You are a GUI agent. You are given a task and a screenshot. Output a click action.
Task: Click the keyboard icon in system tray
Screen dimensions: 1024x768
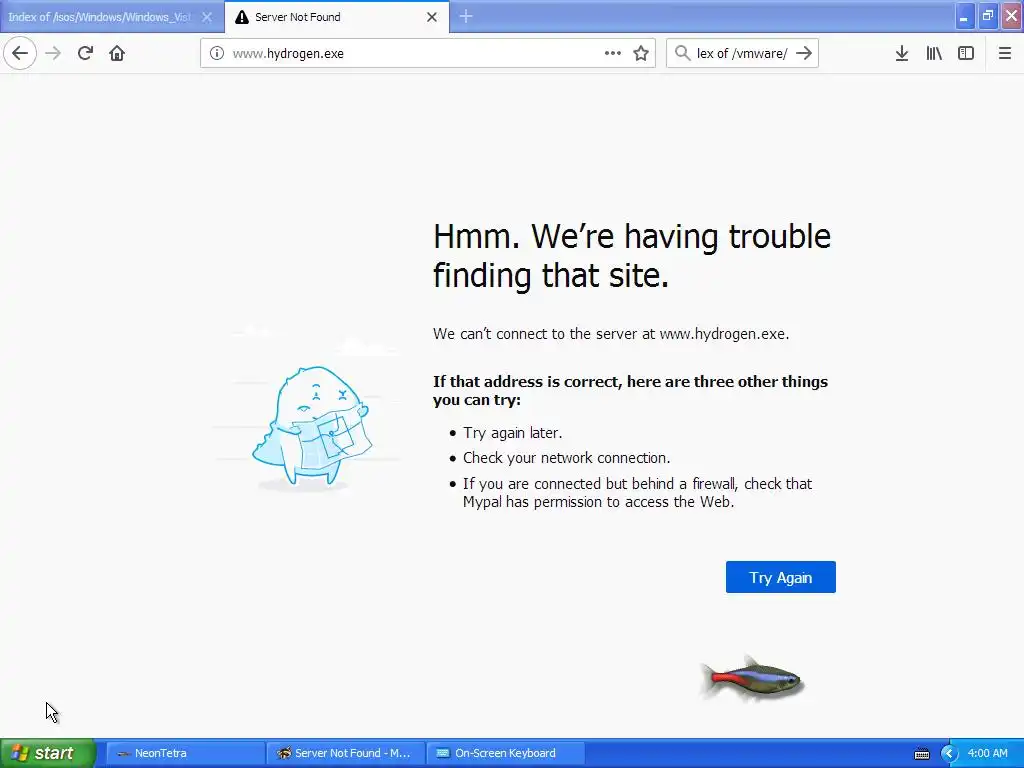click(x=921, y=754)
